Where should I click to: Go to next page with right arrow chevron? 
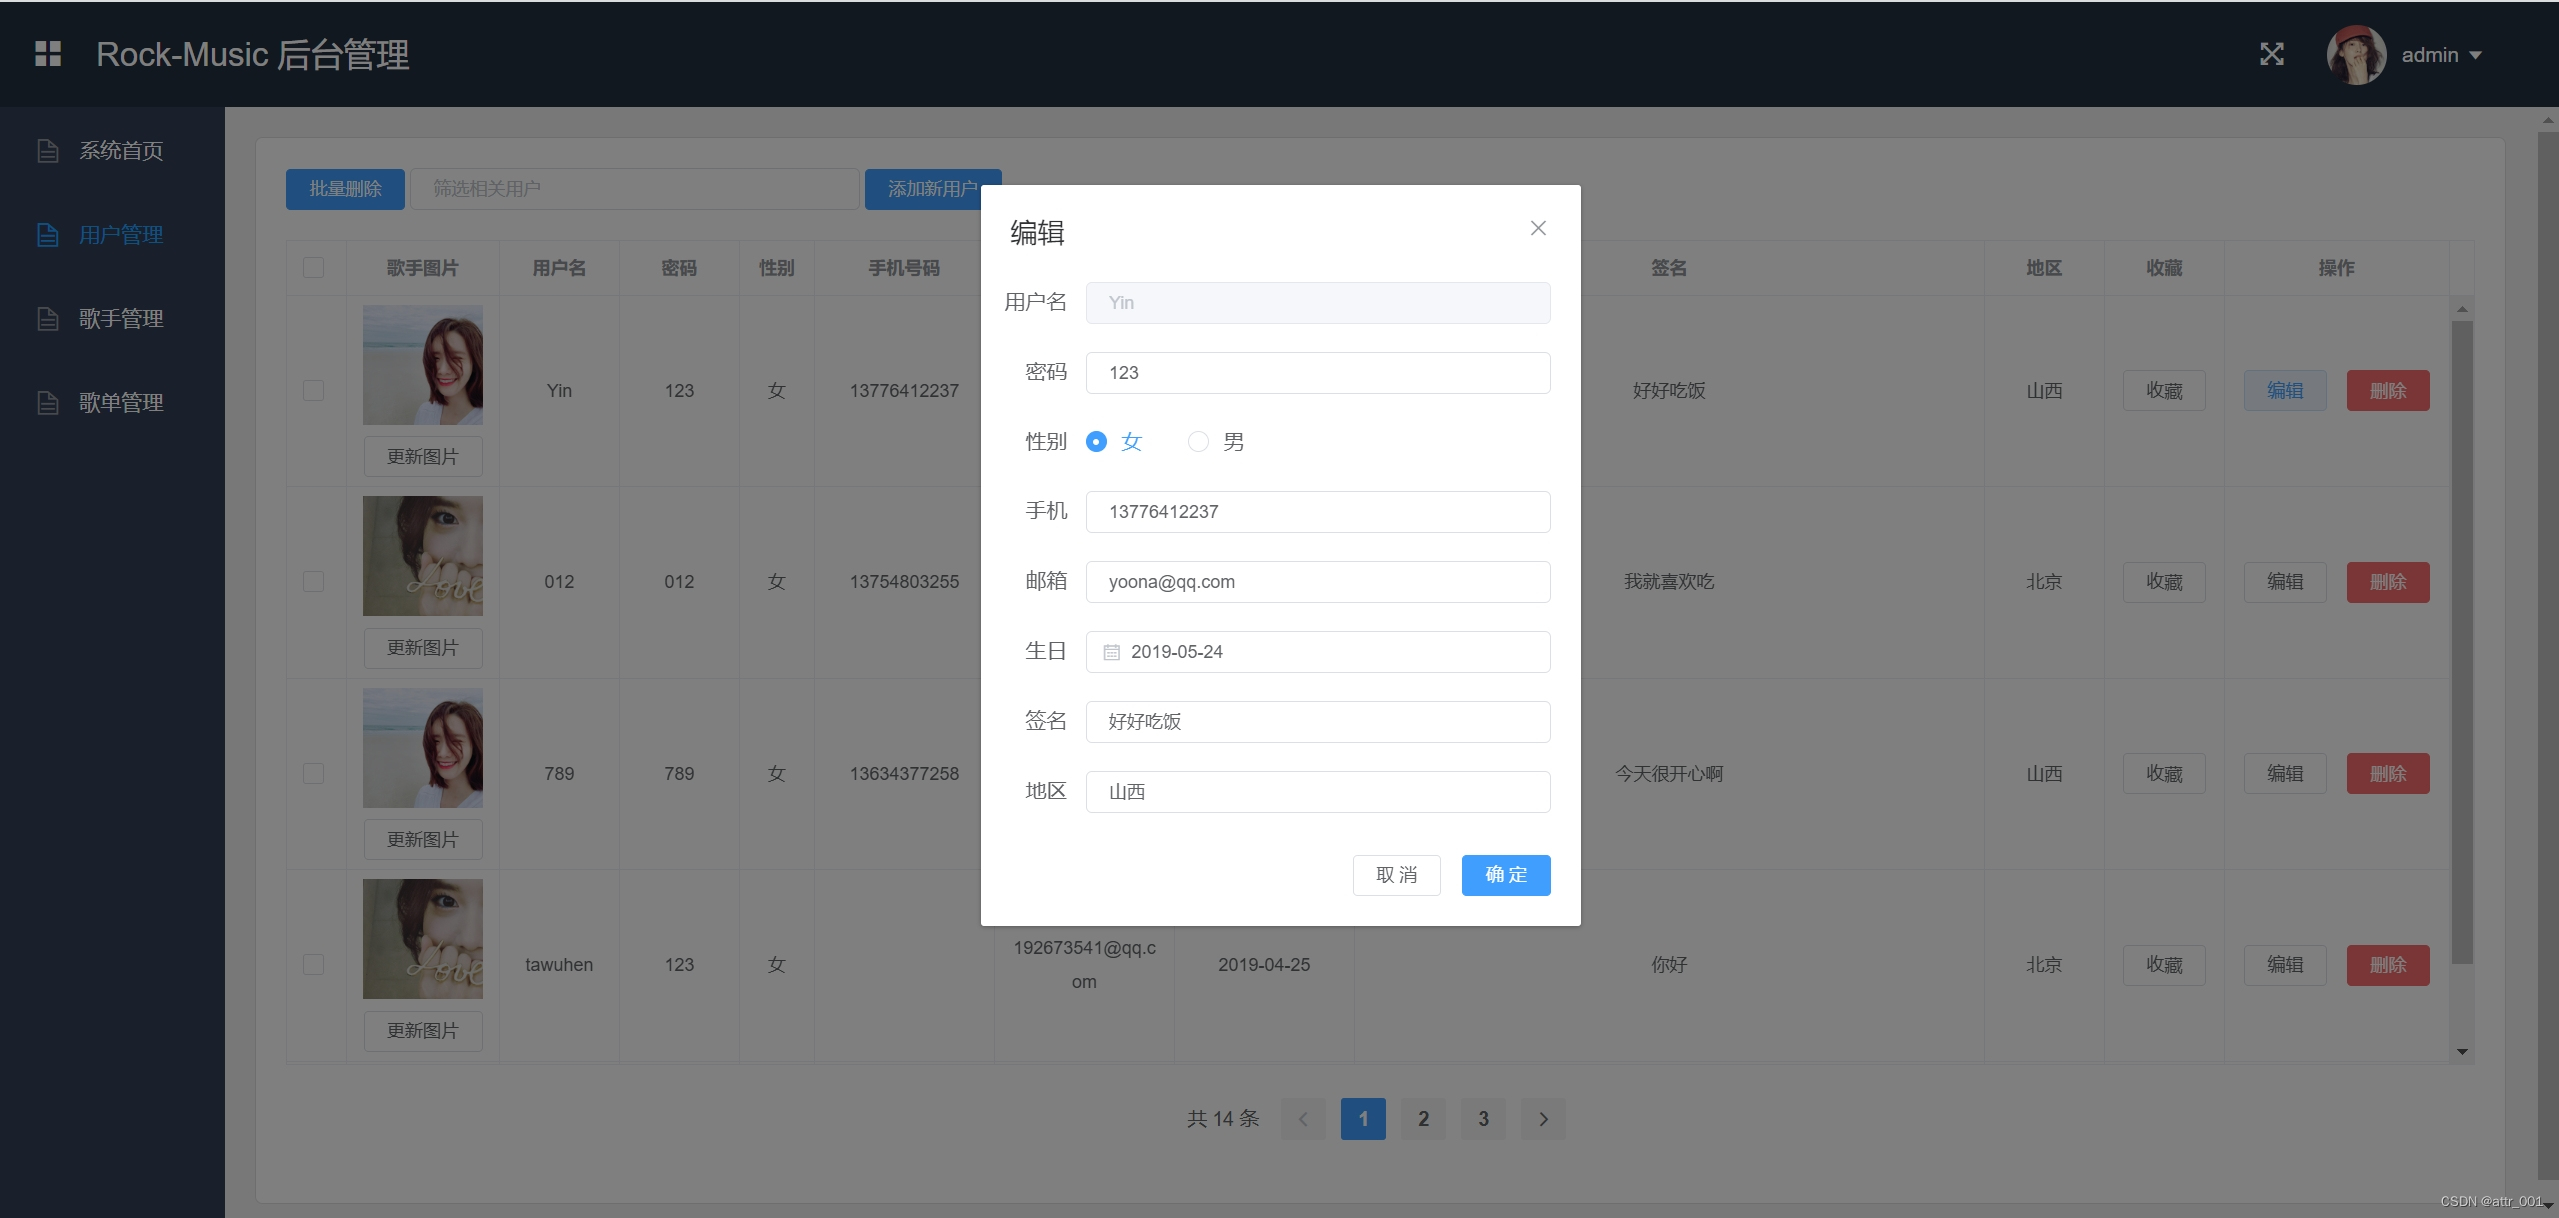click(x=1543, y=1118)
